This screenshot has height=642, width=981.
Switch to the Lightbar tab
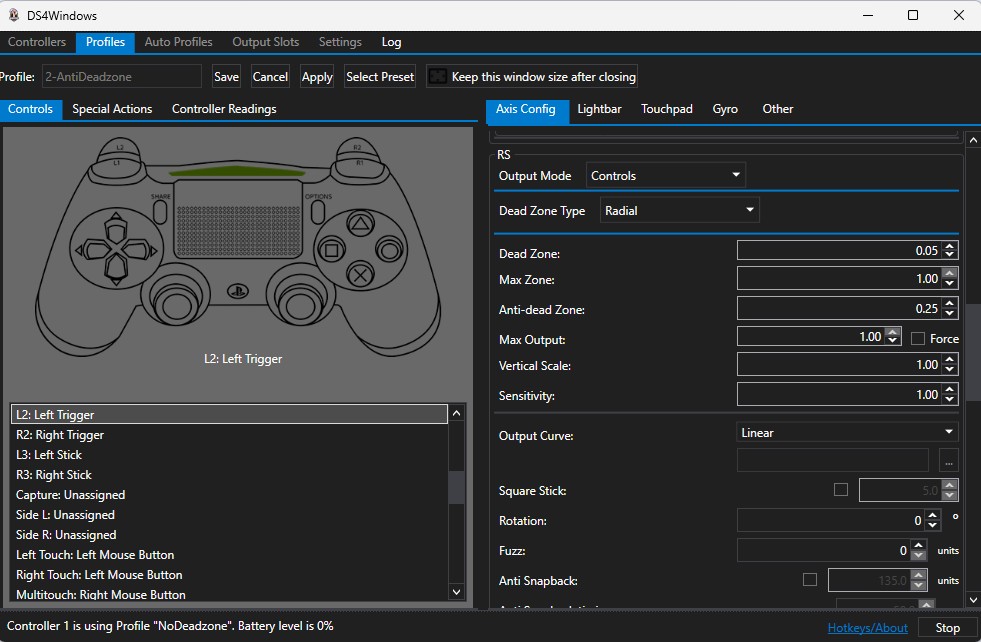point(600,109)
